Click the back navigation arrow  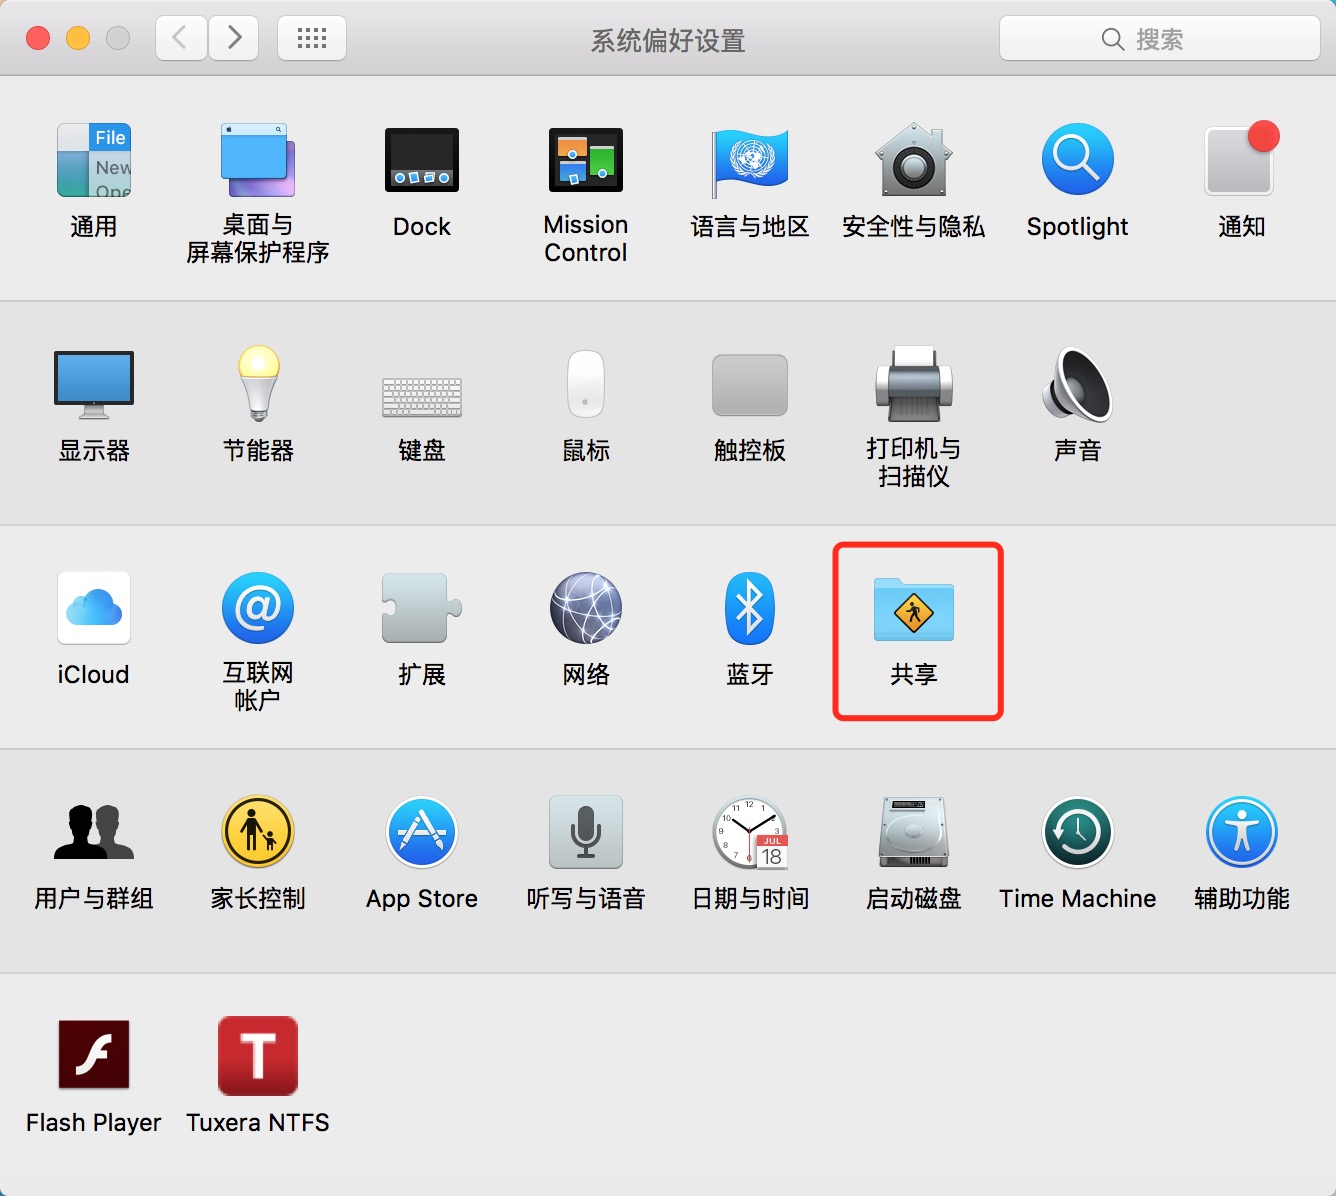(x=181, y=39)
